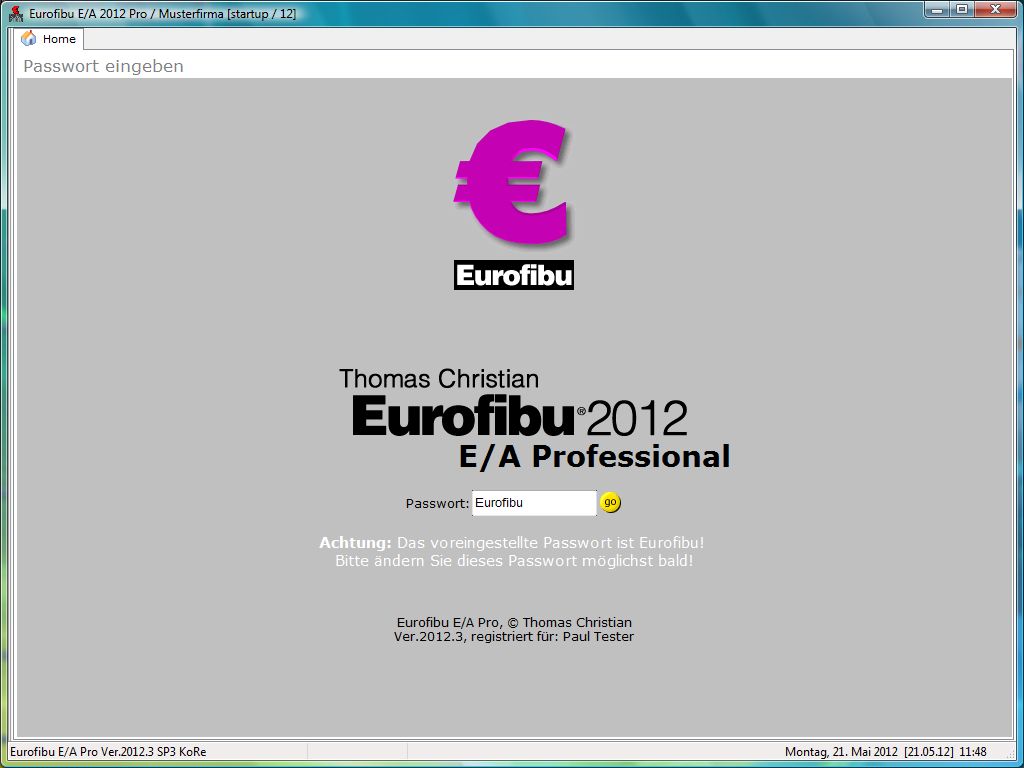Maximize the Eurofibu window
Screen dimensions: 1024x768
(x=961, y=10)
